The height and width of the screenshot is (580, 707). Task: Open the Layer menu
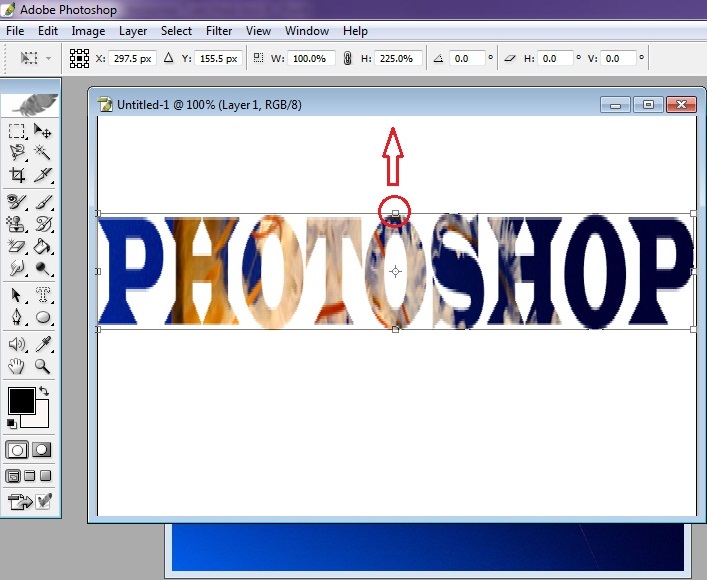point(133,31)
